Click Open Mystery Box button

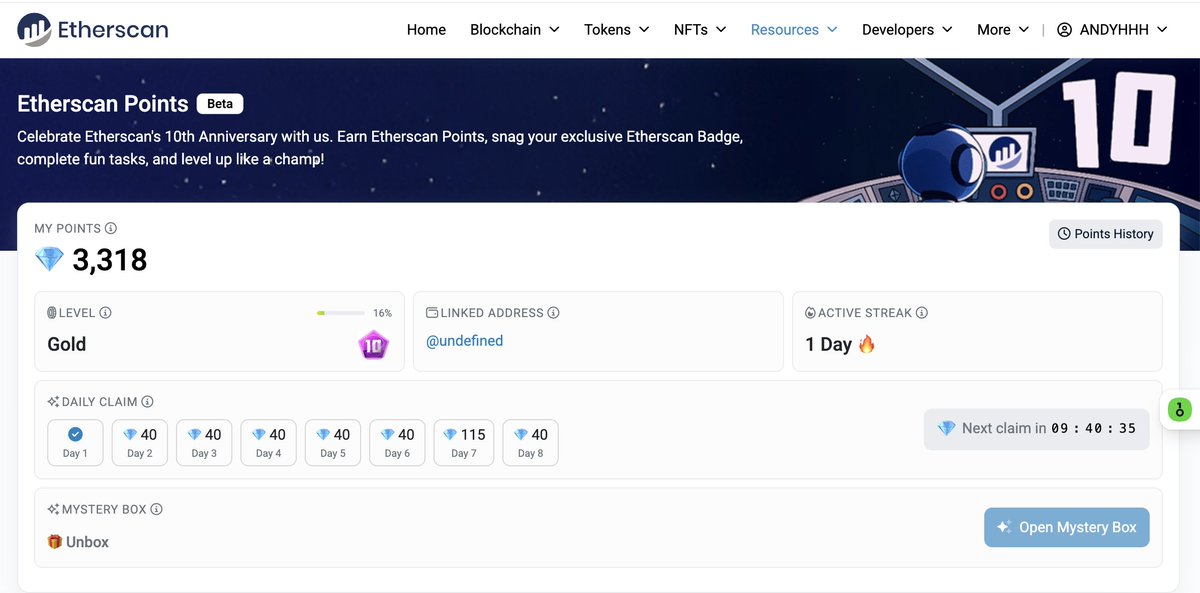[x=1067, y=527]
